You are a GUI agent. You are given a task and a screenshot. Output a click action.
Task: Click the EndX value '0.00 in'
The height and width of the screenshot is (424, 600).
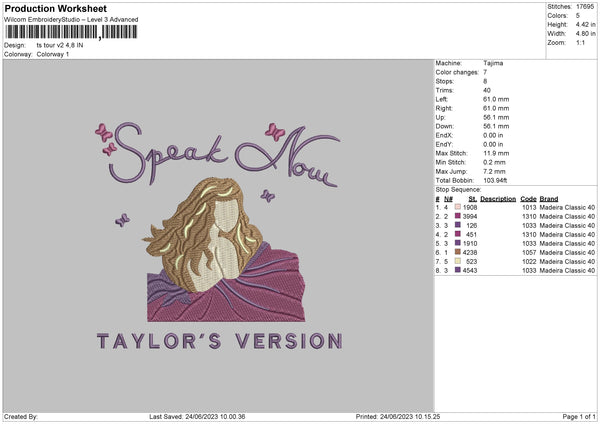click(493, 135)
